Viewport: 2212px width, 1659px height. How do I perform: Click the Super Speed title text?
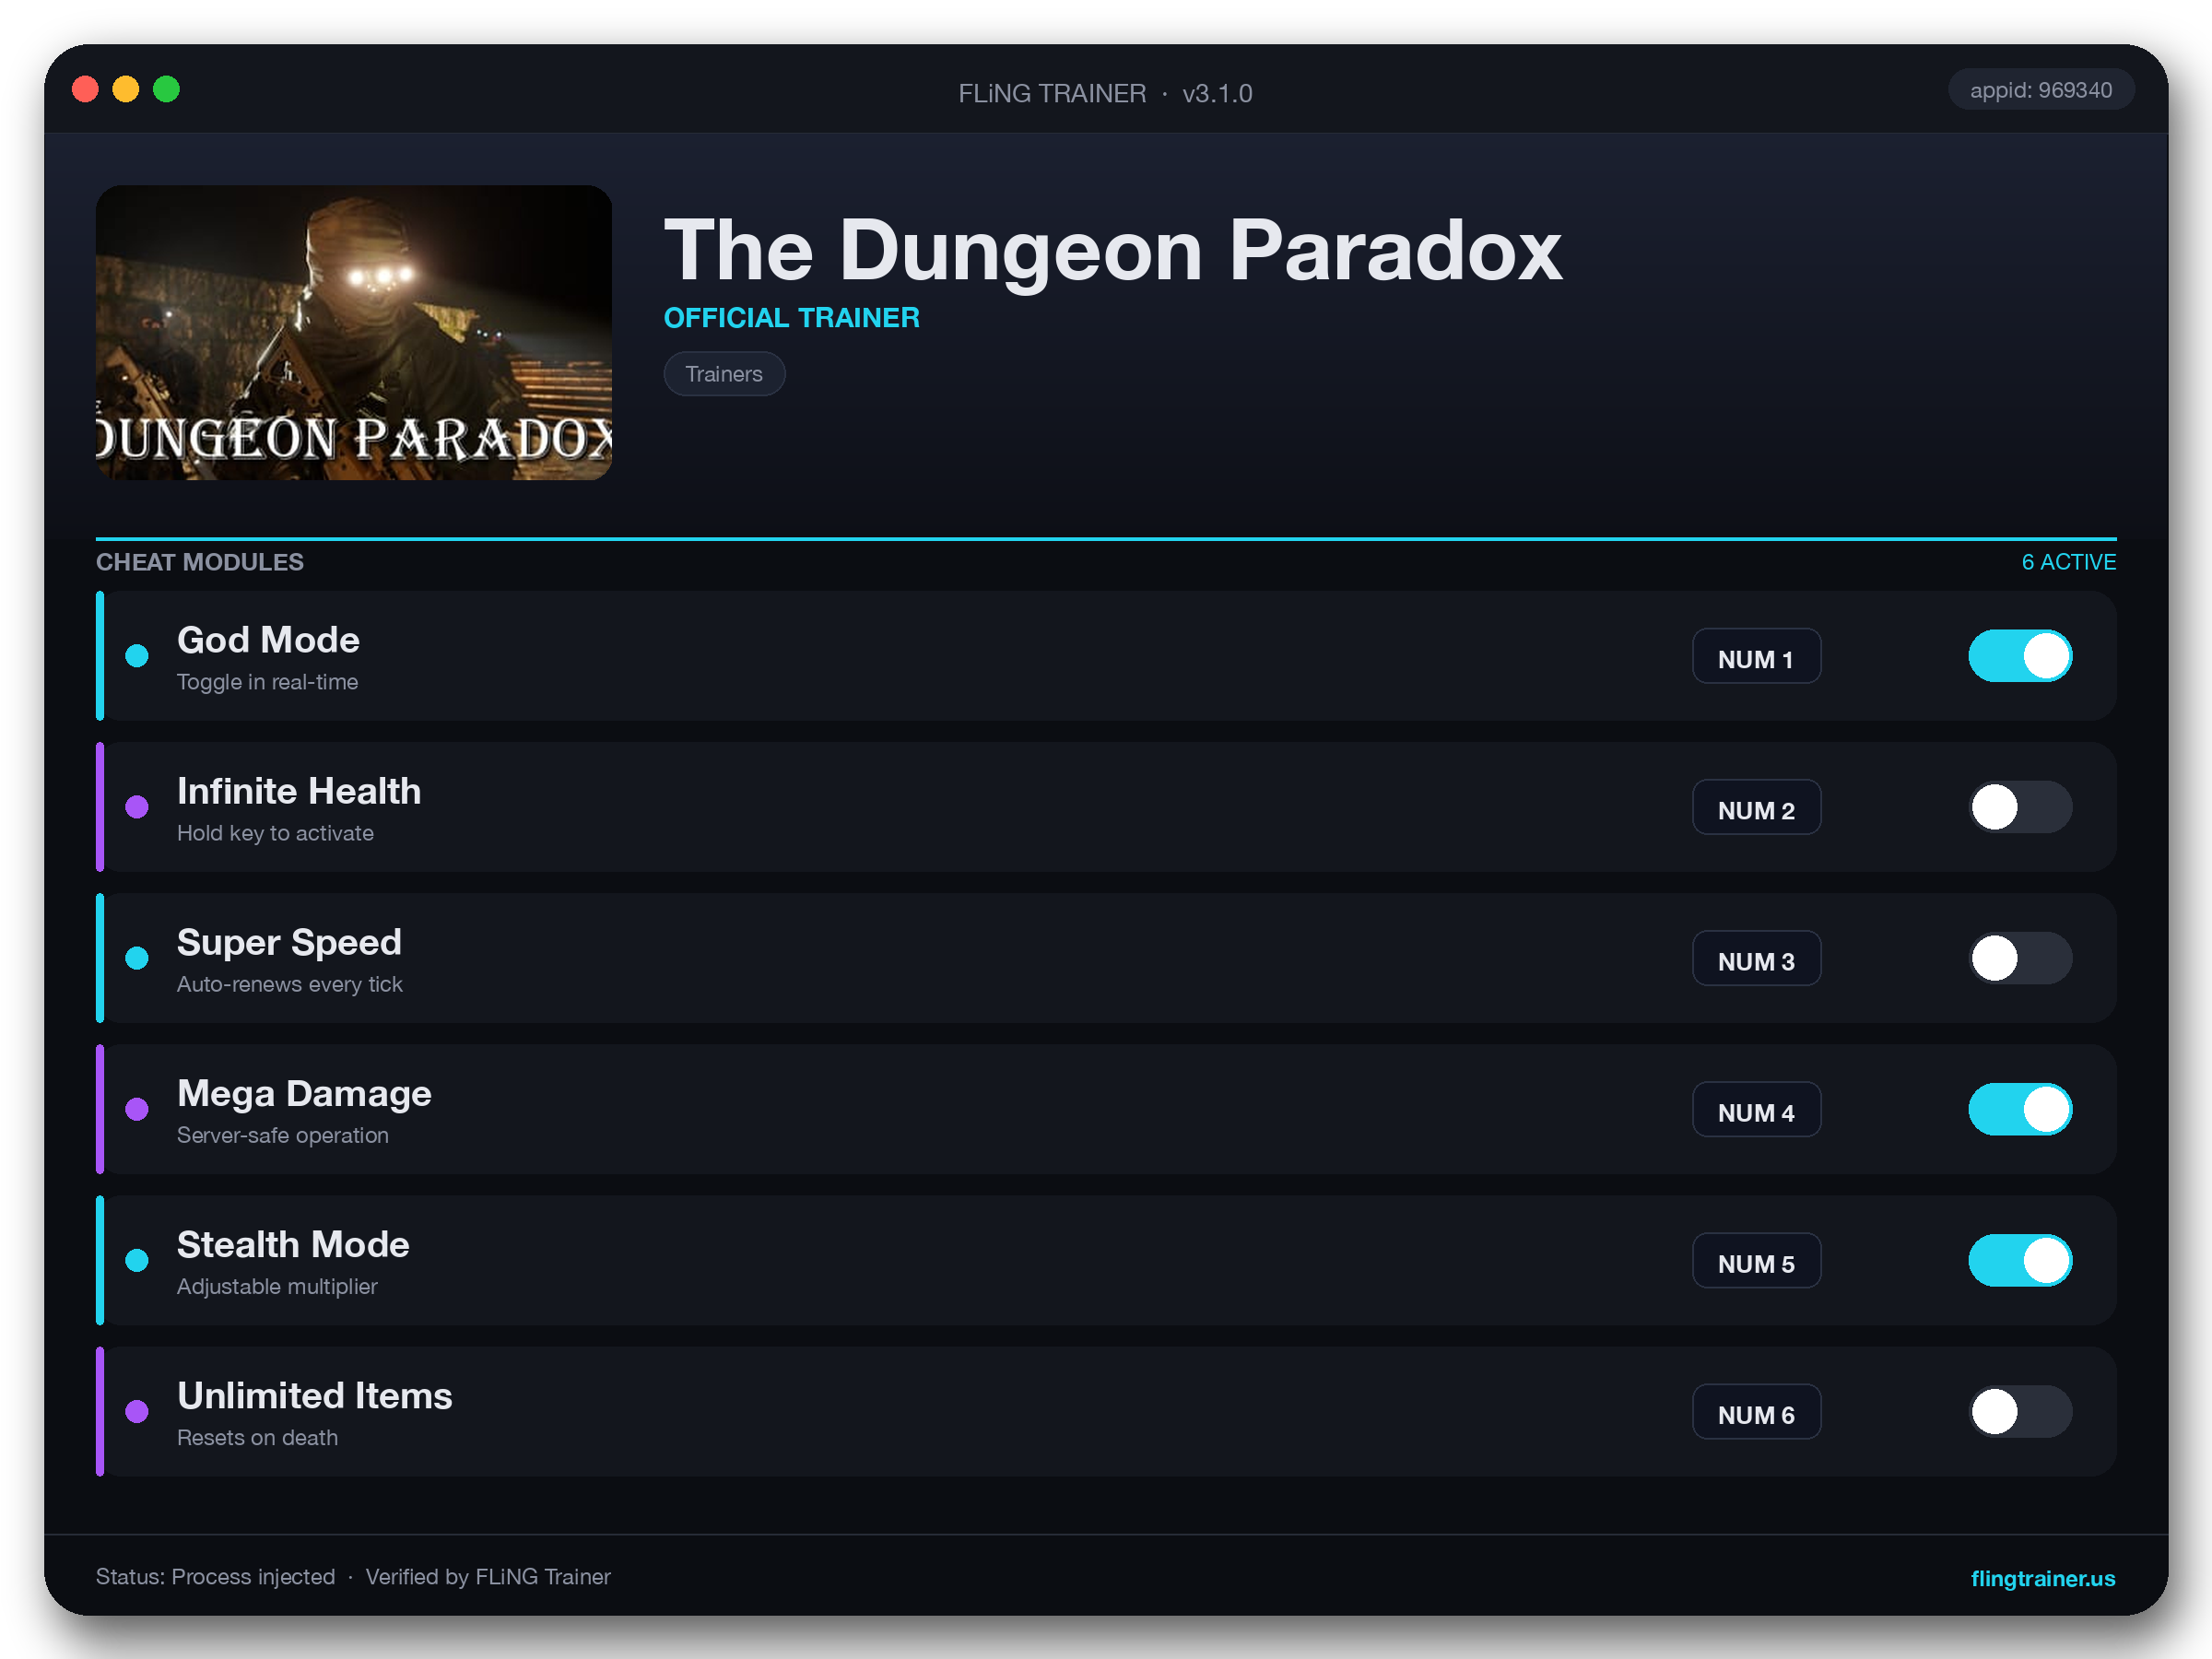[289, 942]
